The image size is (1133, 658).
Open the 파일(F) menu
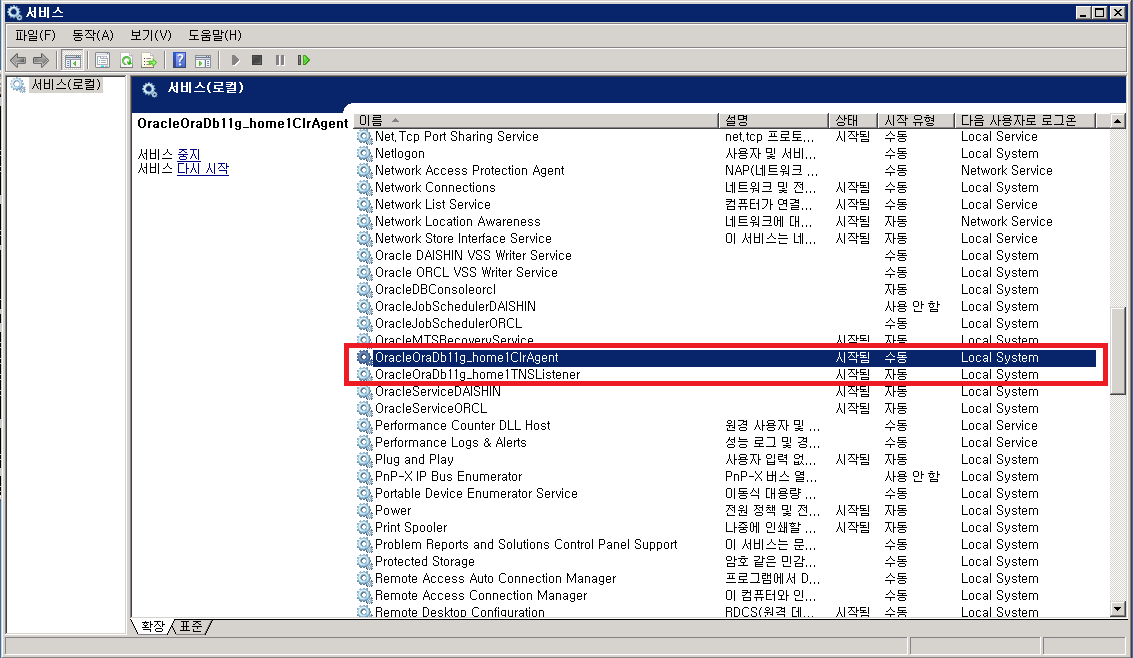(x=35, y=35)
